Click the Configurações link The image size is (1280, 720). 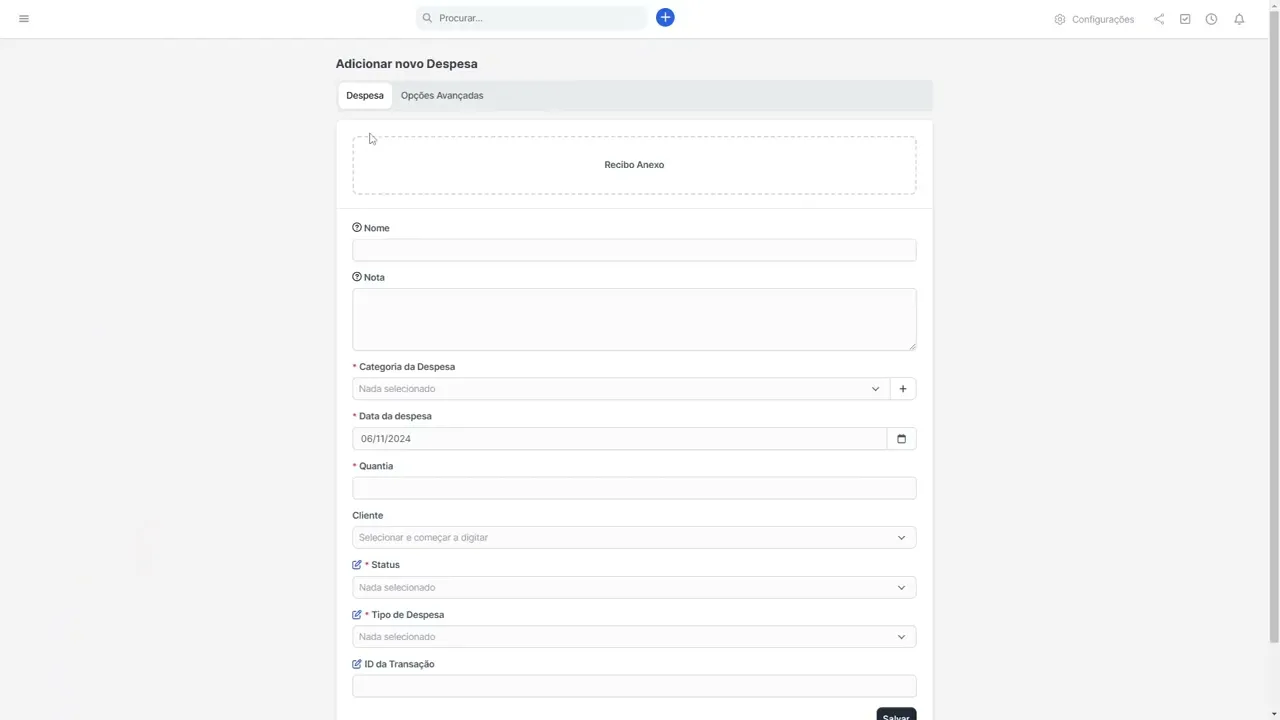(1094, 19)
